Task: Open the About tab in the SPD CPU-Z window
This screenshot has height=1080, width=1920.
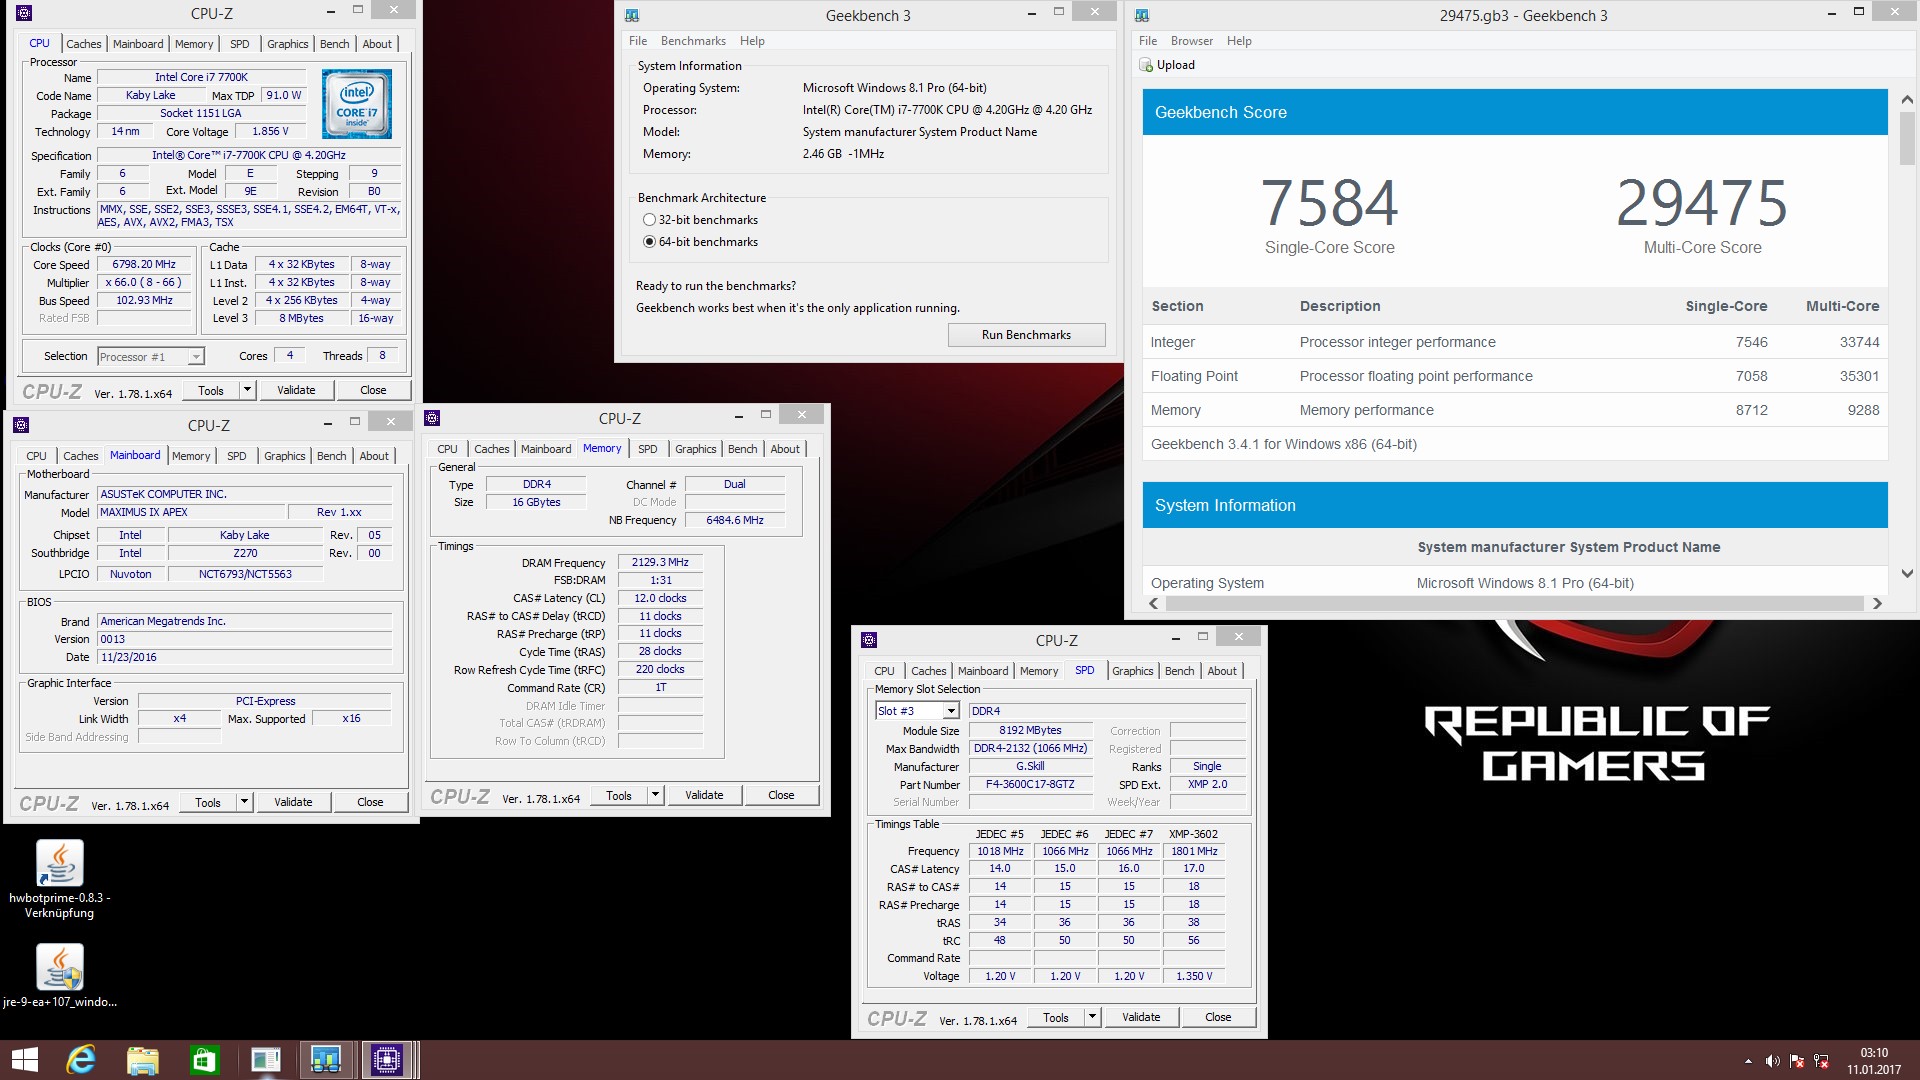Action: pyautogui.click(x=1222, y=671)
